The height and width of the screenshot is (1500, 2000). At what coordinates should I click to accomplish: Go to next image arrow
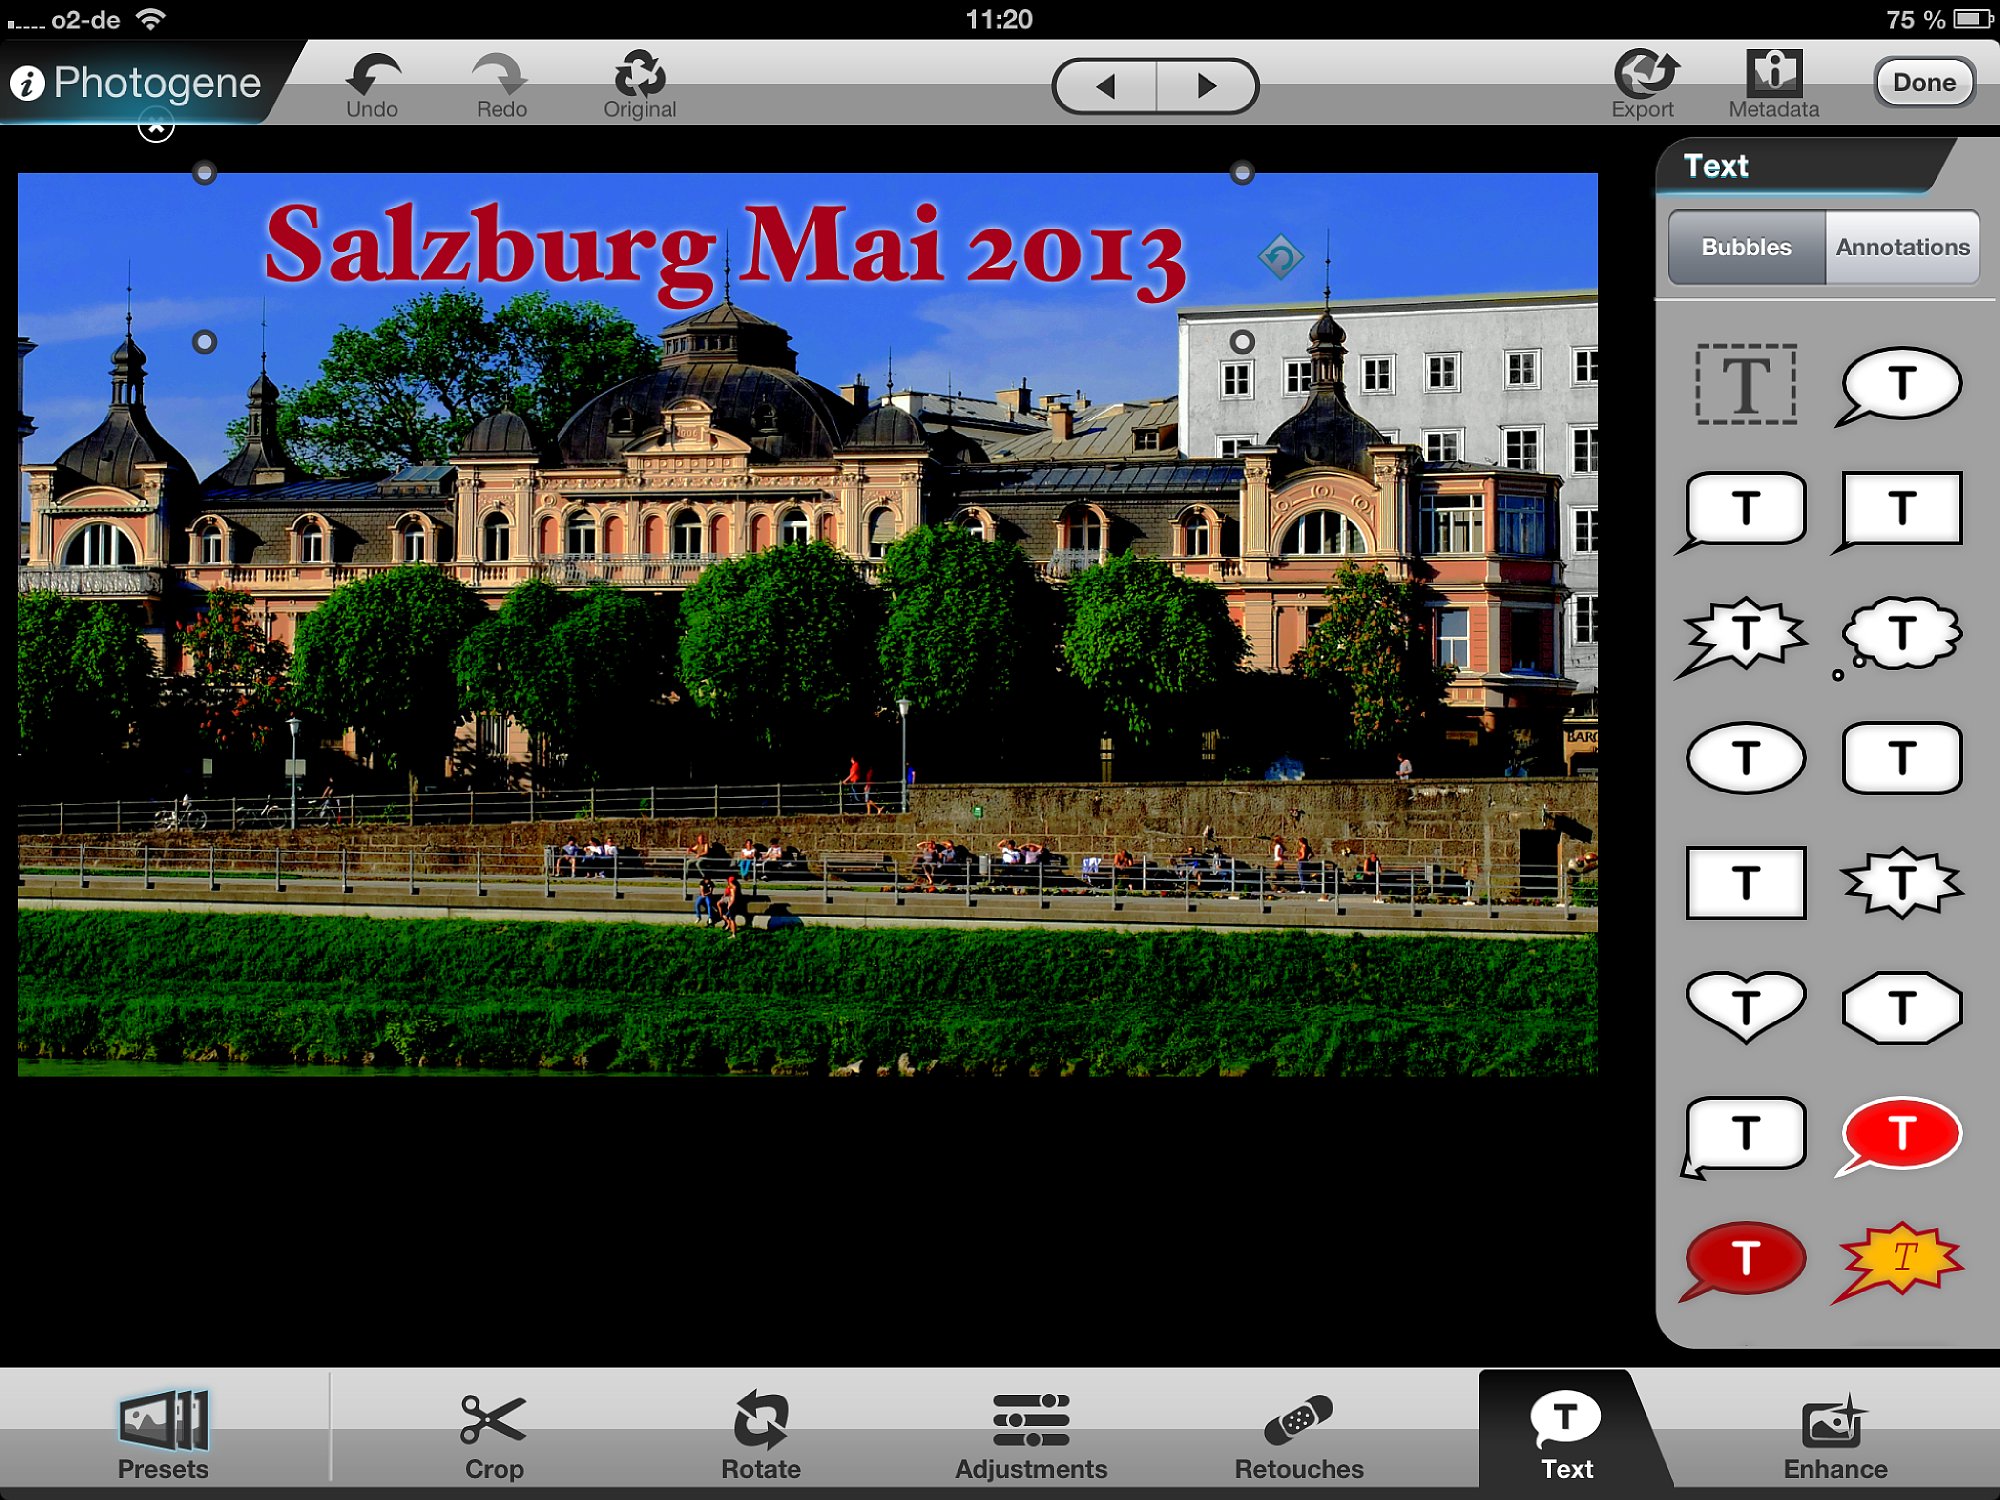click(x=1206, y=86)
